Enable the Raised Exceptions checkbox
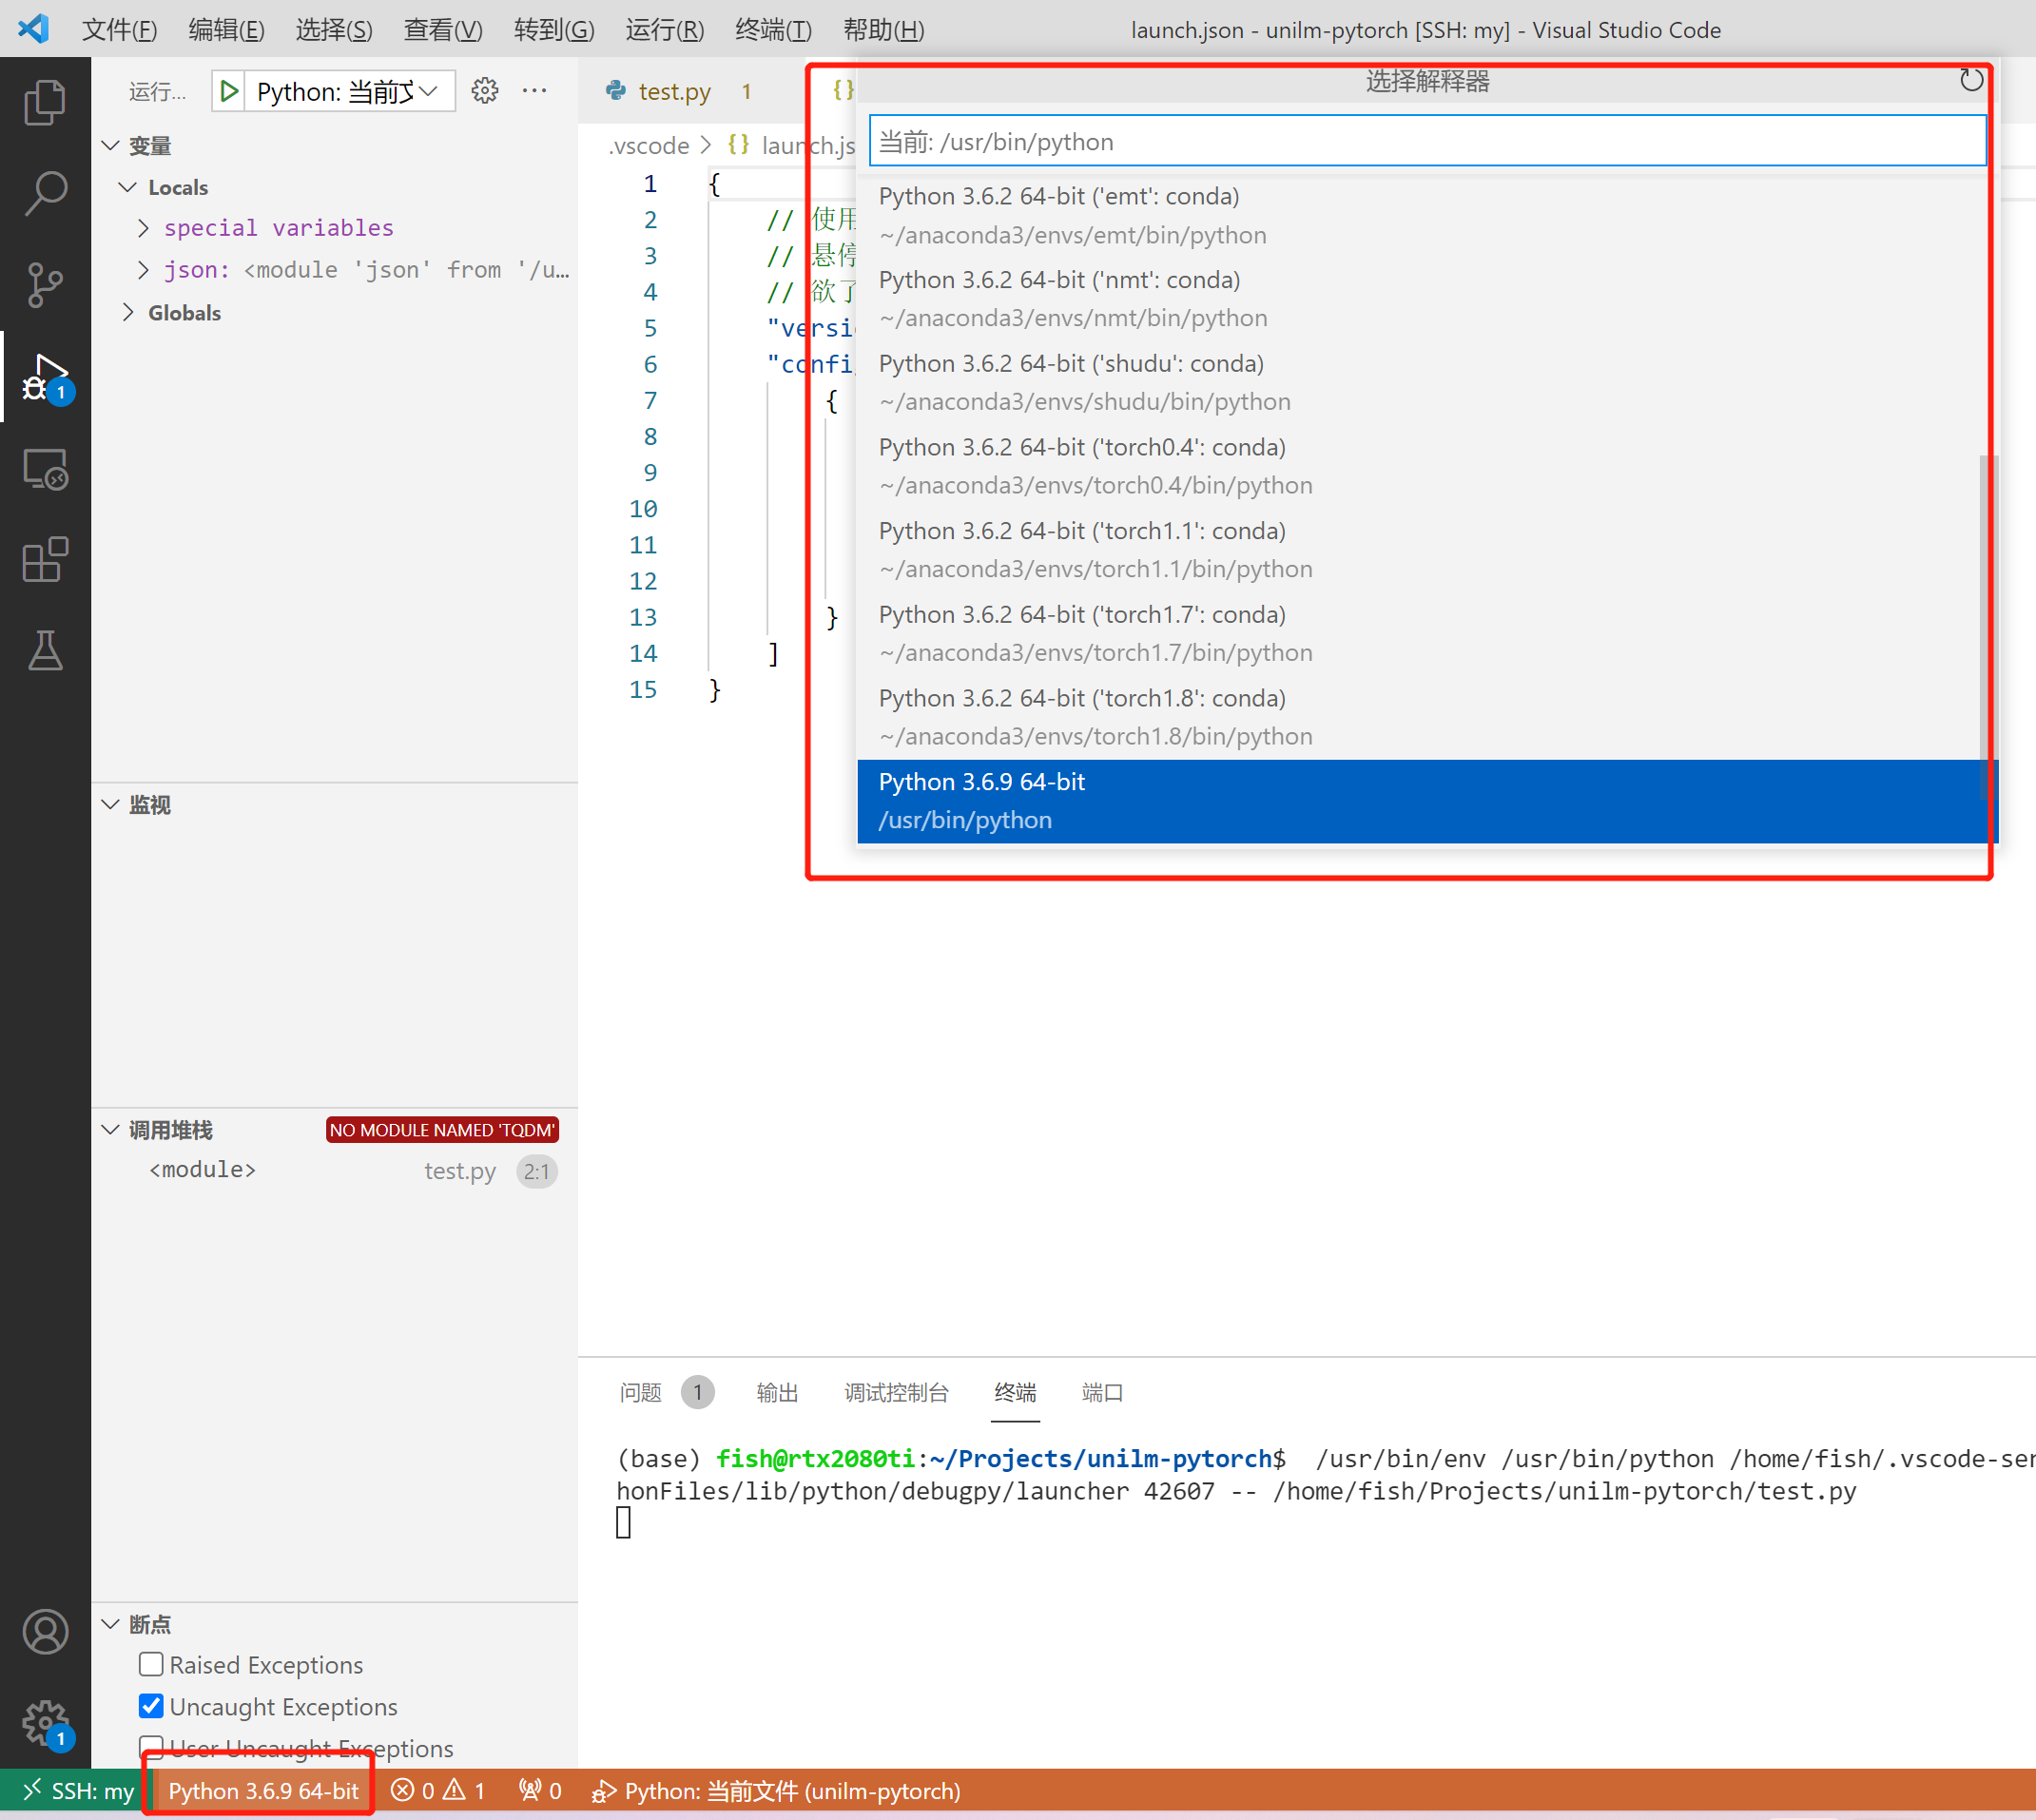Image resolution: width=2036 pixels, height=1820 pixels. point(151,1664)
